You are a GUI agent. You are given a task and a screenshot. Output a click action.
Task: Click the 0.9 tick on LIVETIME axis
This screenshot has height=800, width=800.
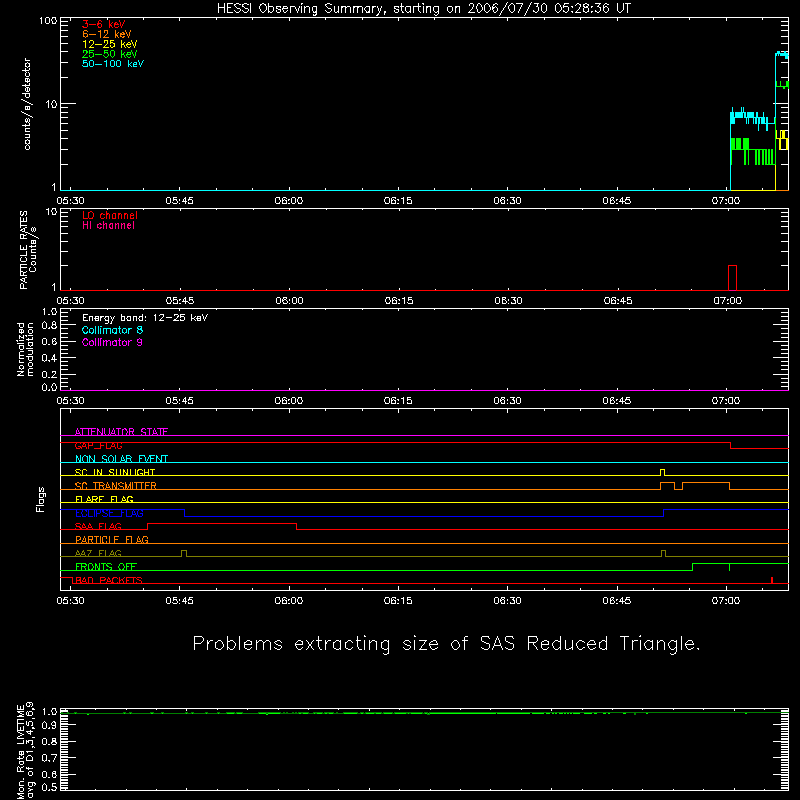point(49,725)
